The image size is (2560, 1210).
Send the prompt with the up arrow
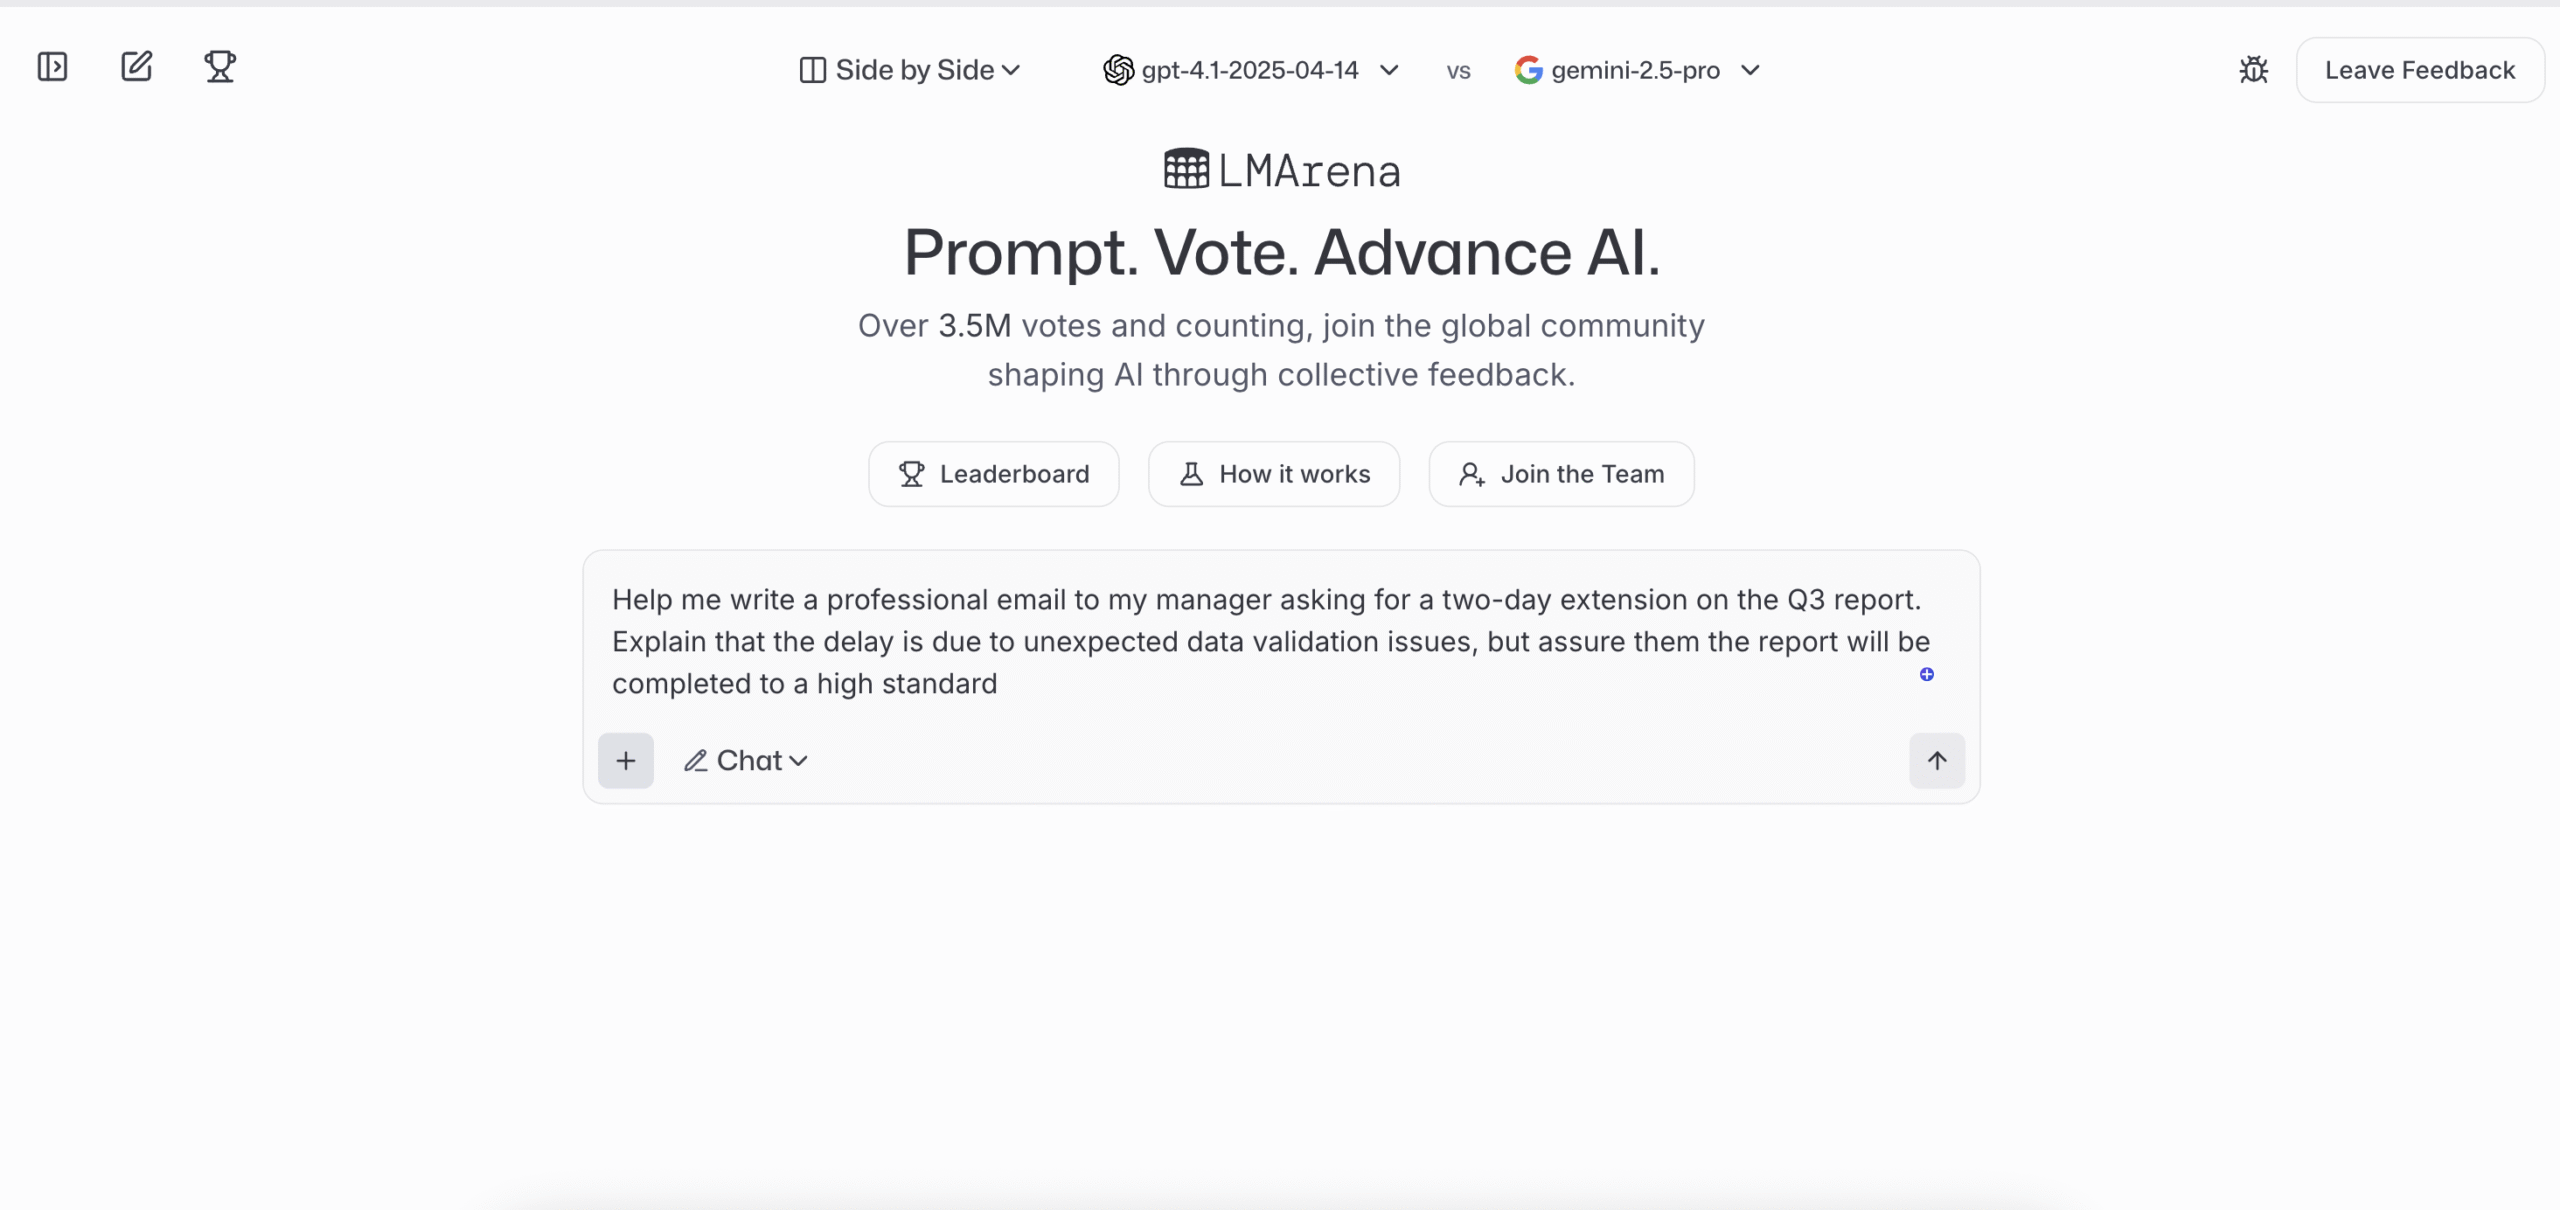[1937, 761]
